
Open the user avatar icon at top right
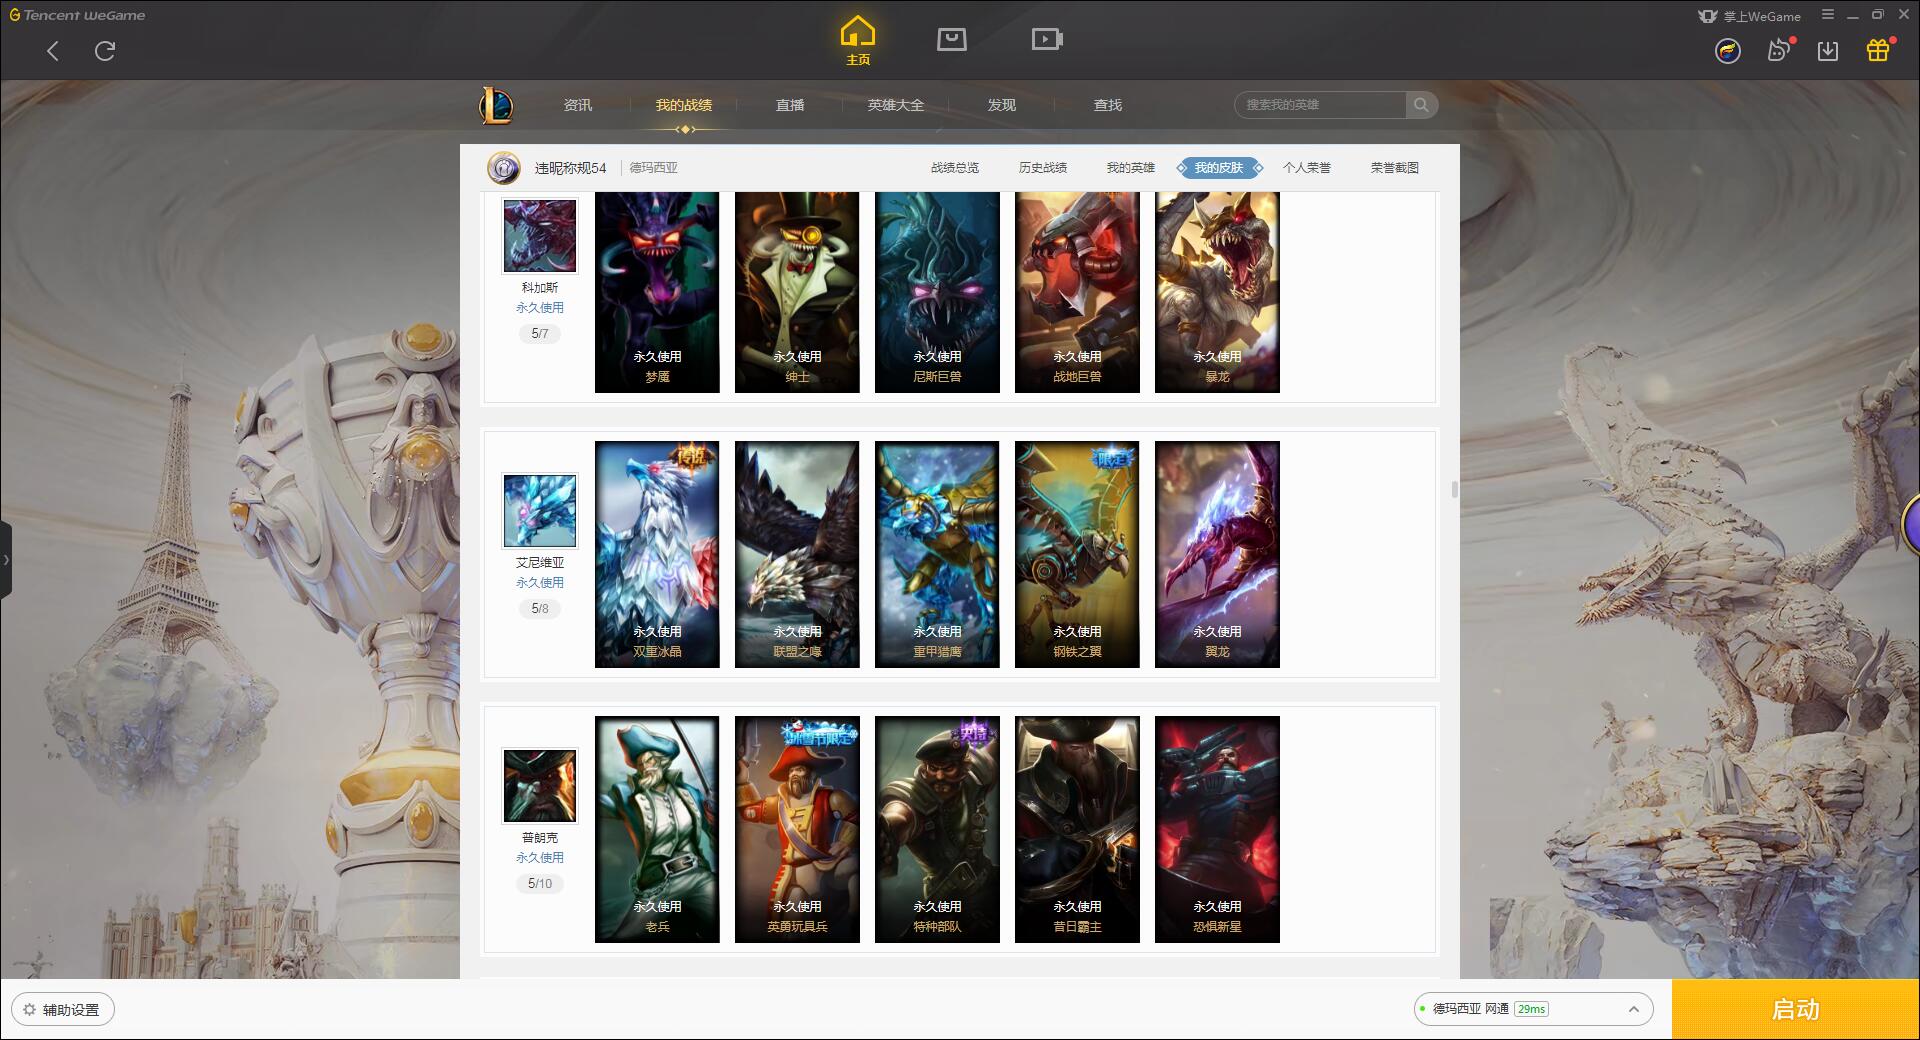point(1727,51)
